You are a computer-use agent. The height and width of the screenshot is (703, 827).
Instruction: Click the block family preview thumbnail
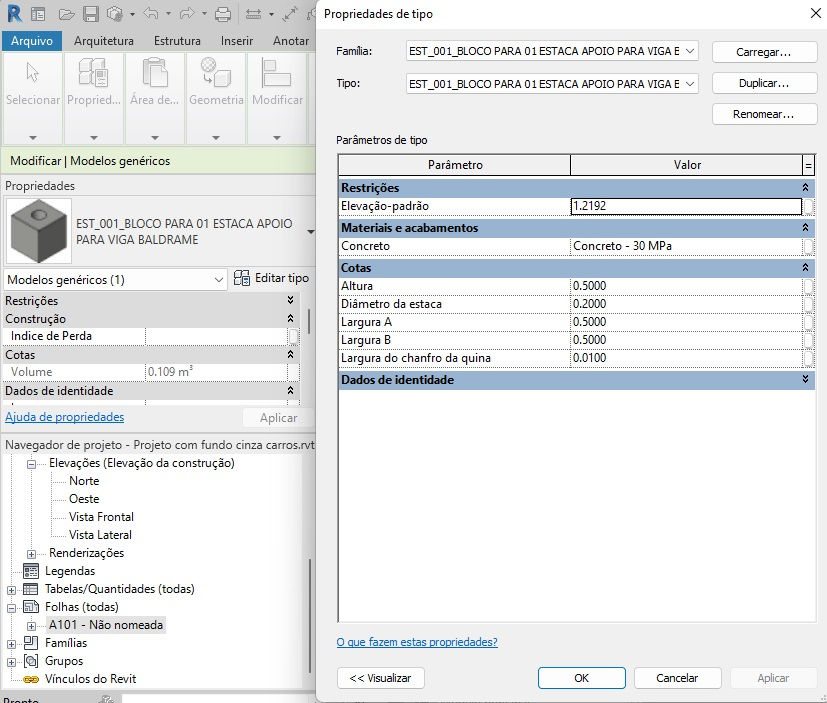[x=38, y=231]
